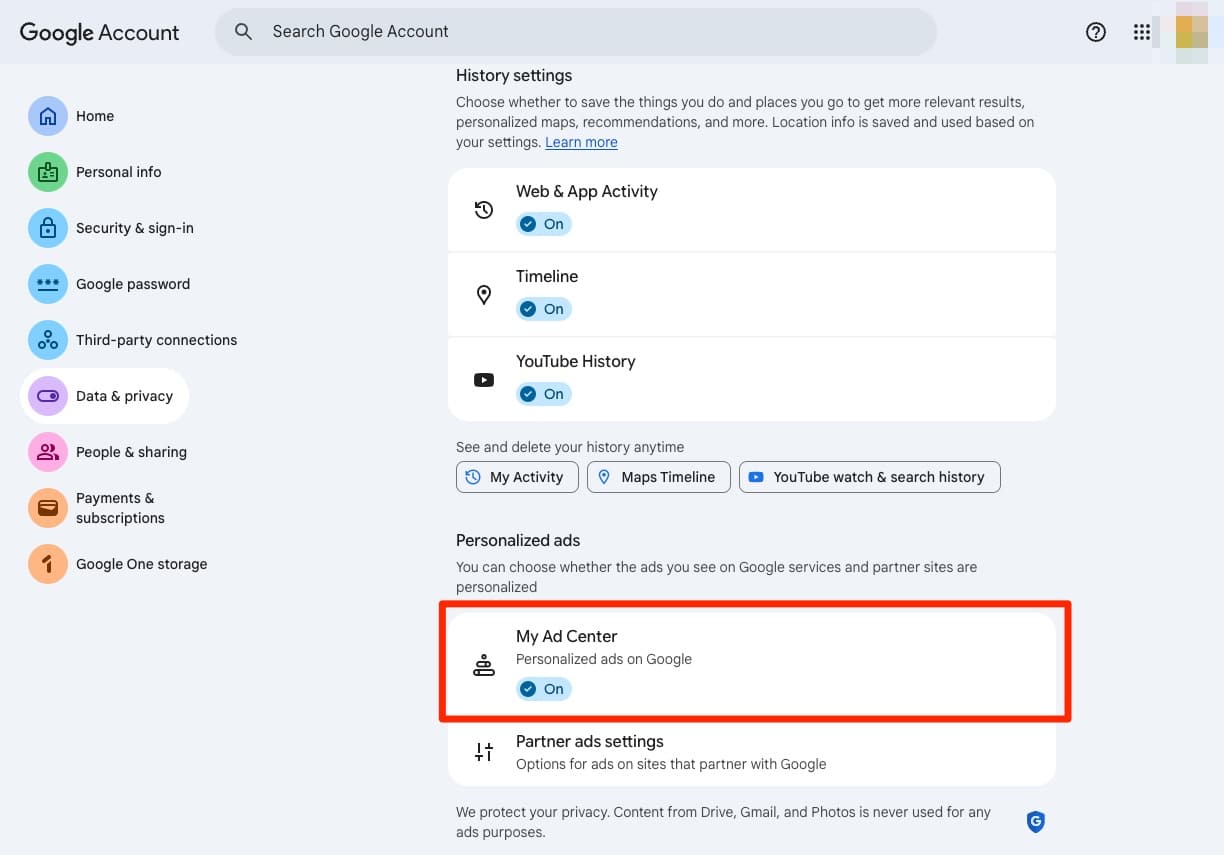This screenshot has height=855, width=1224.
Task: Open Google One storage
Action: click(x=142, y=564)
